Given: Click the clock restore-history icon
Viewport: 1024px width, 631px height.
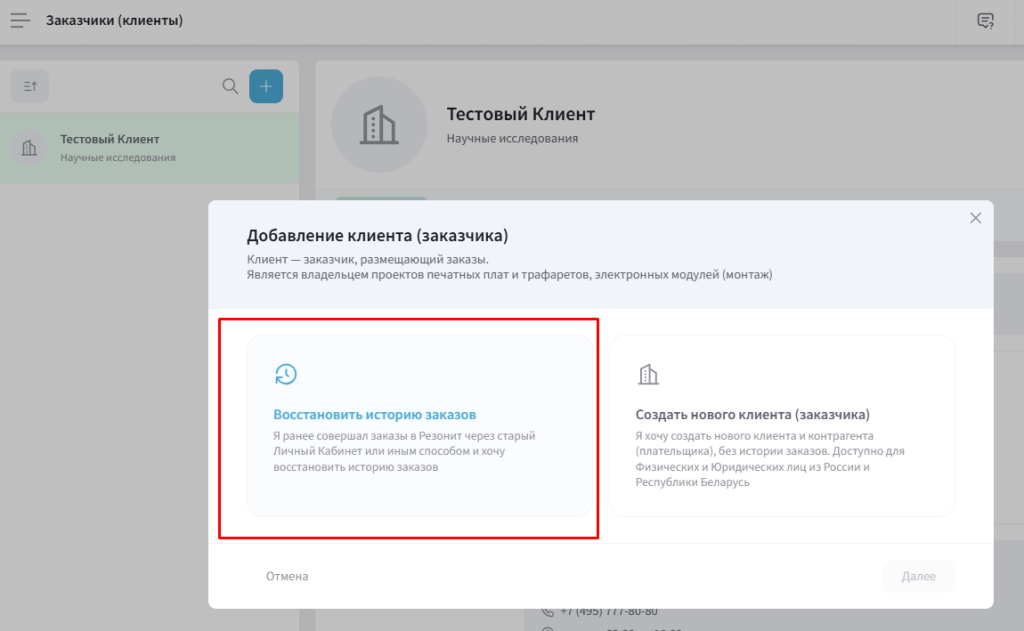Looking at the screenshot, I should [286, 374].
